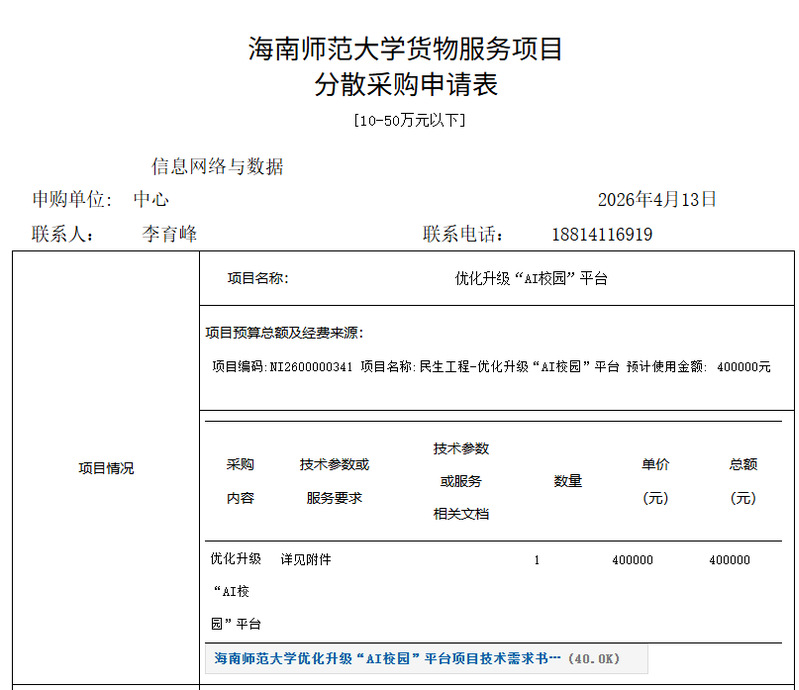Click the 详见附件 cell in the table

[305, 560]
